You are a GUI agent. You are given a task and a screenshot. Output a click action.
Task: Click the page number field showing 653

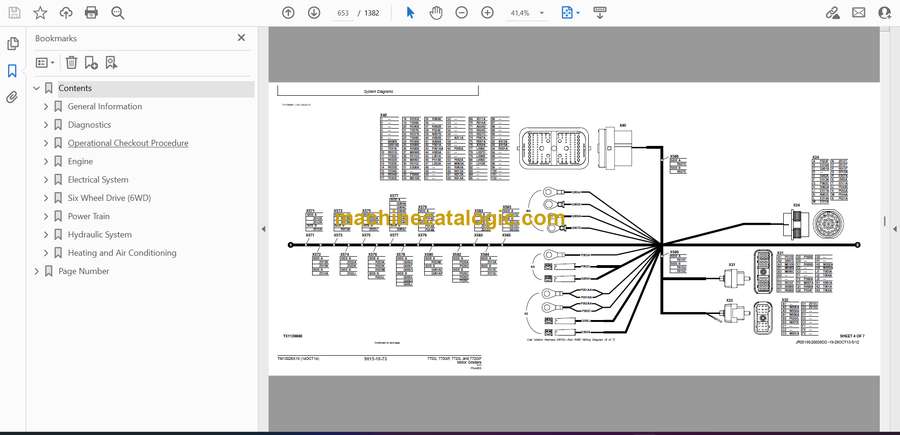342,13
